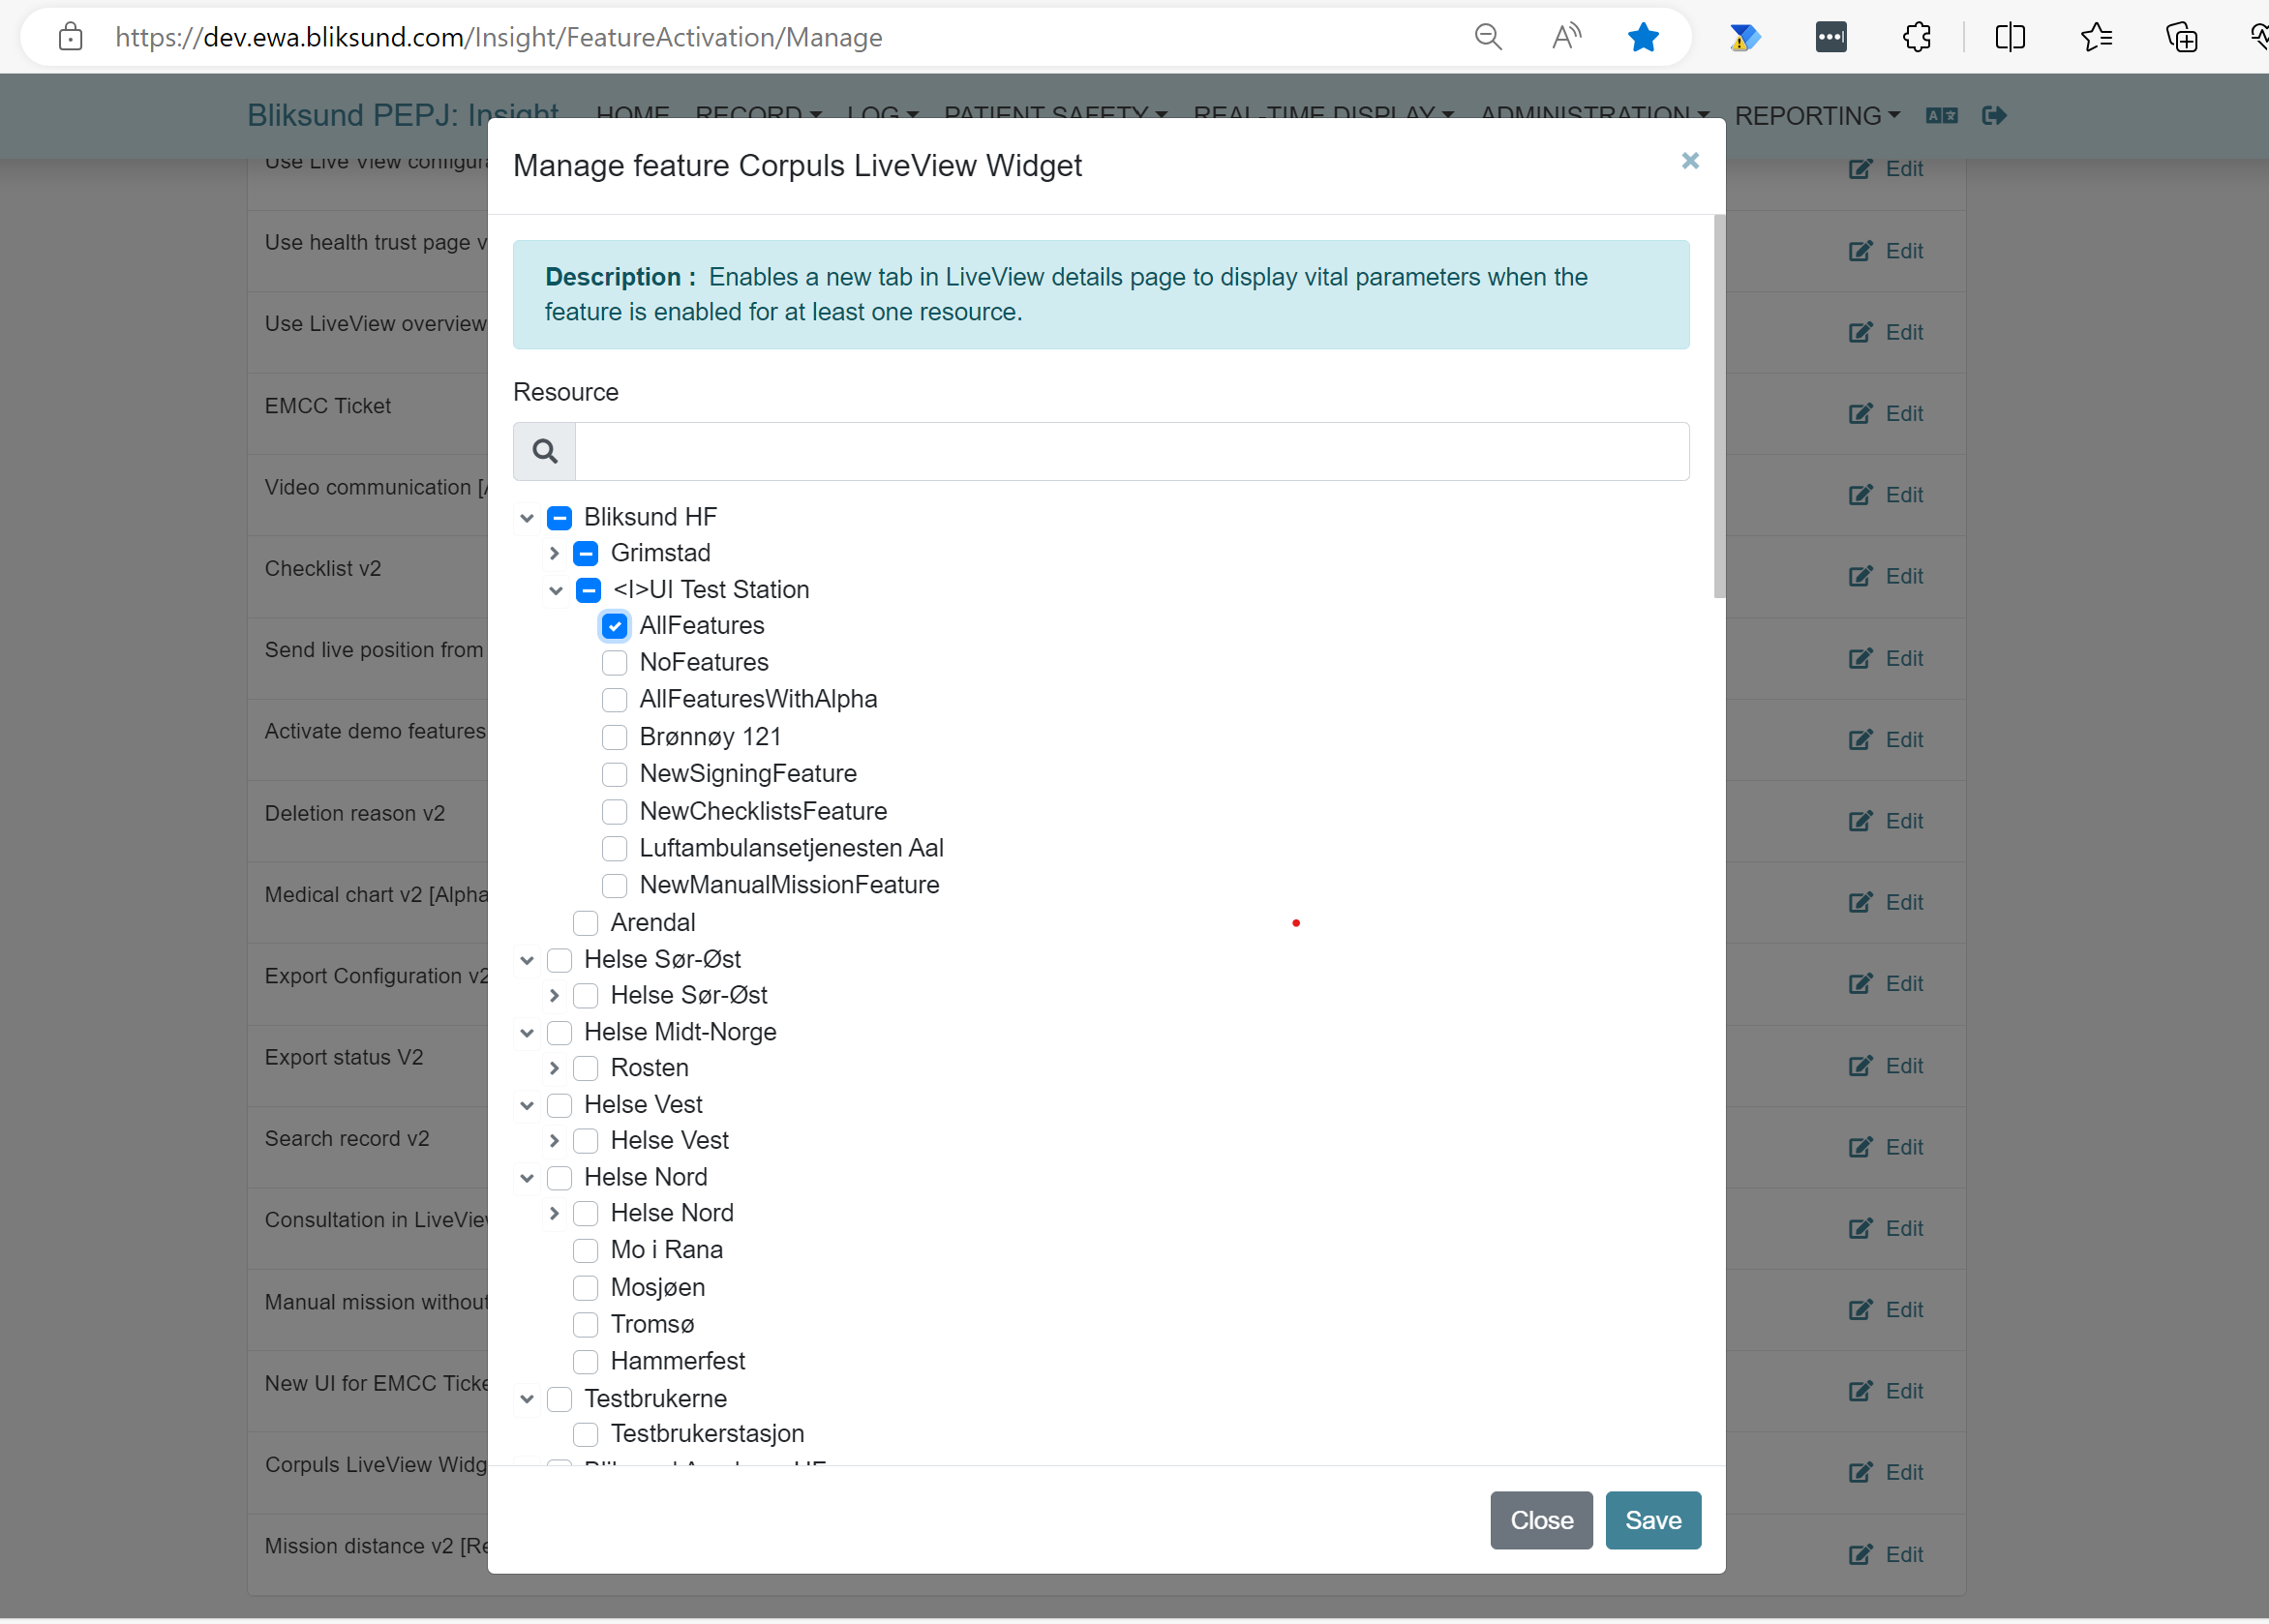
Task: Collapse the top-level Helse Nord node
Action: click(x=527, y=1178)
